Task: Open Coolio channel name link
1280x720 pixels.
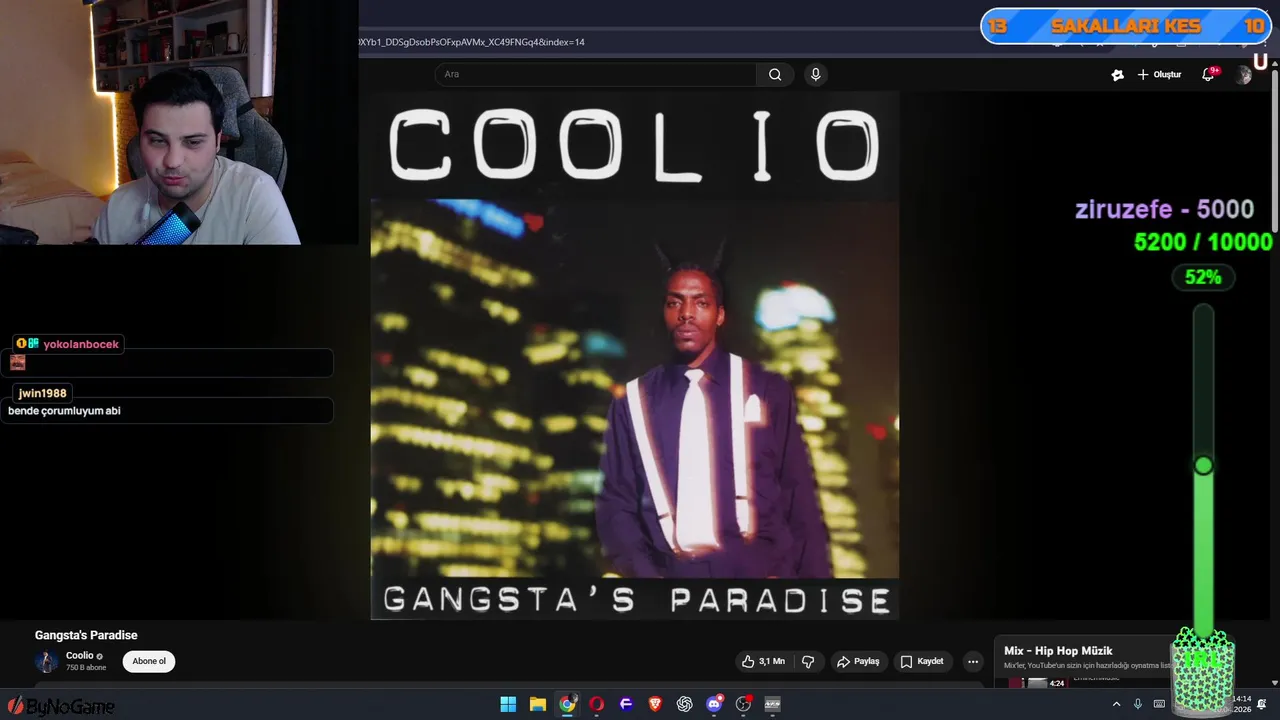Action: tap(80, 656)
